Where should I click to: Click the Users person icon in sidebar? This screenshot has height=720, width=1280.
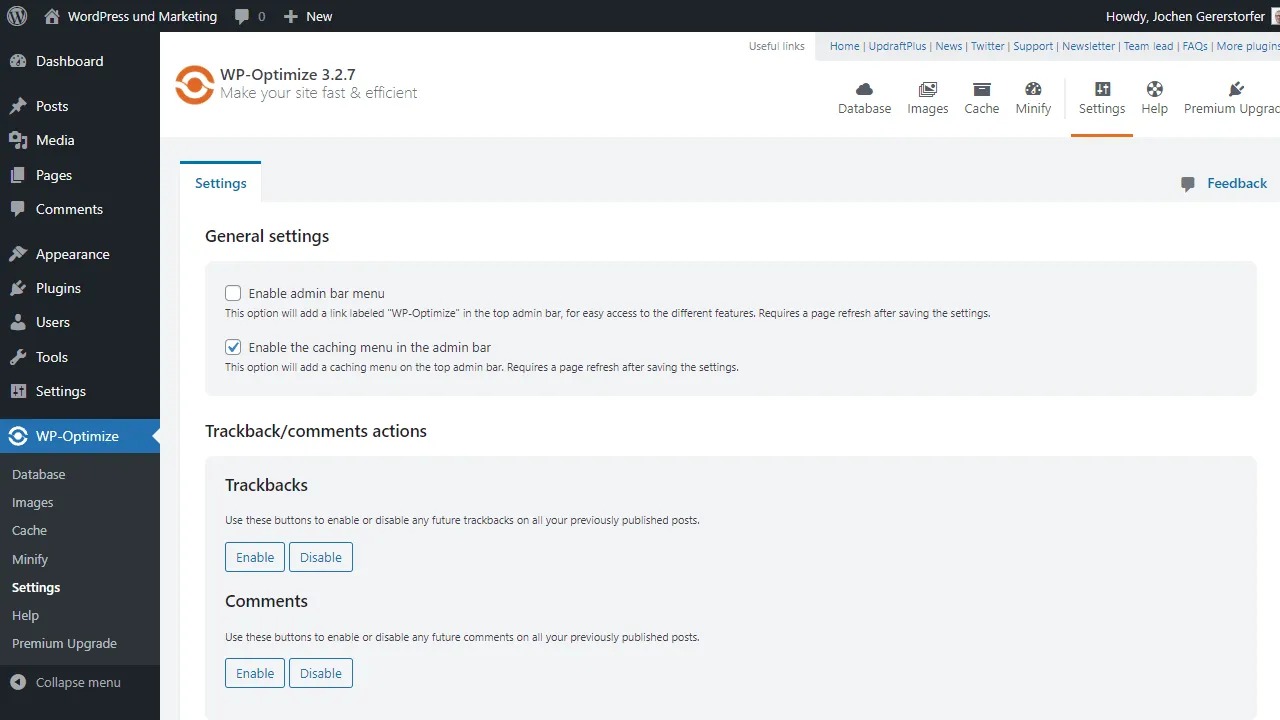[18, 322]
